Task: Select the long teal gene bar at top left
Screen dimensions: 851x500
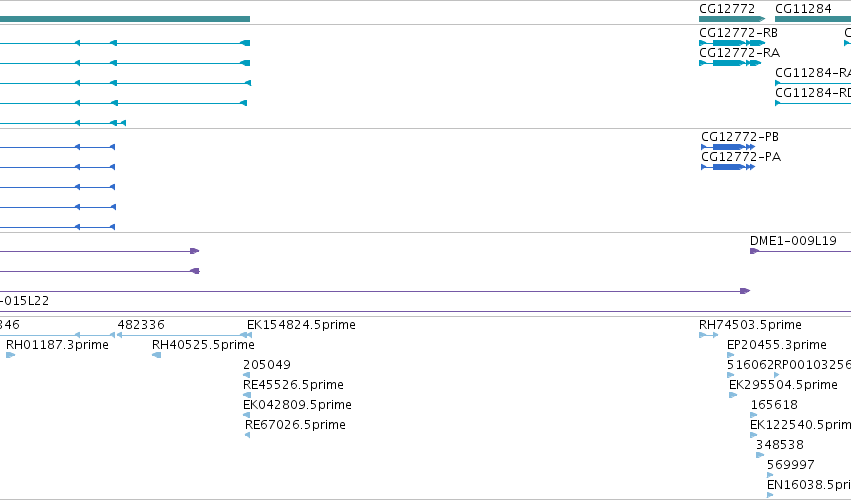Action: pos(125,19)
